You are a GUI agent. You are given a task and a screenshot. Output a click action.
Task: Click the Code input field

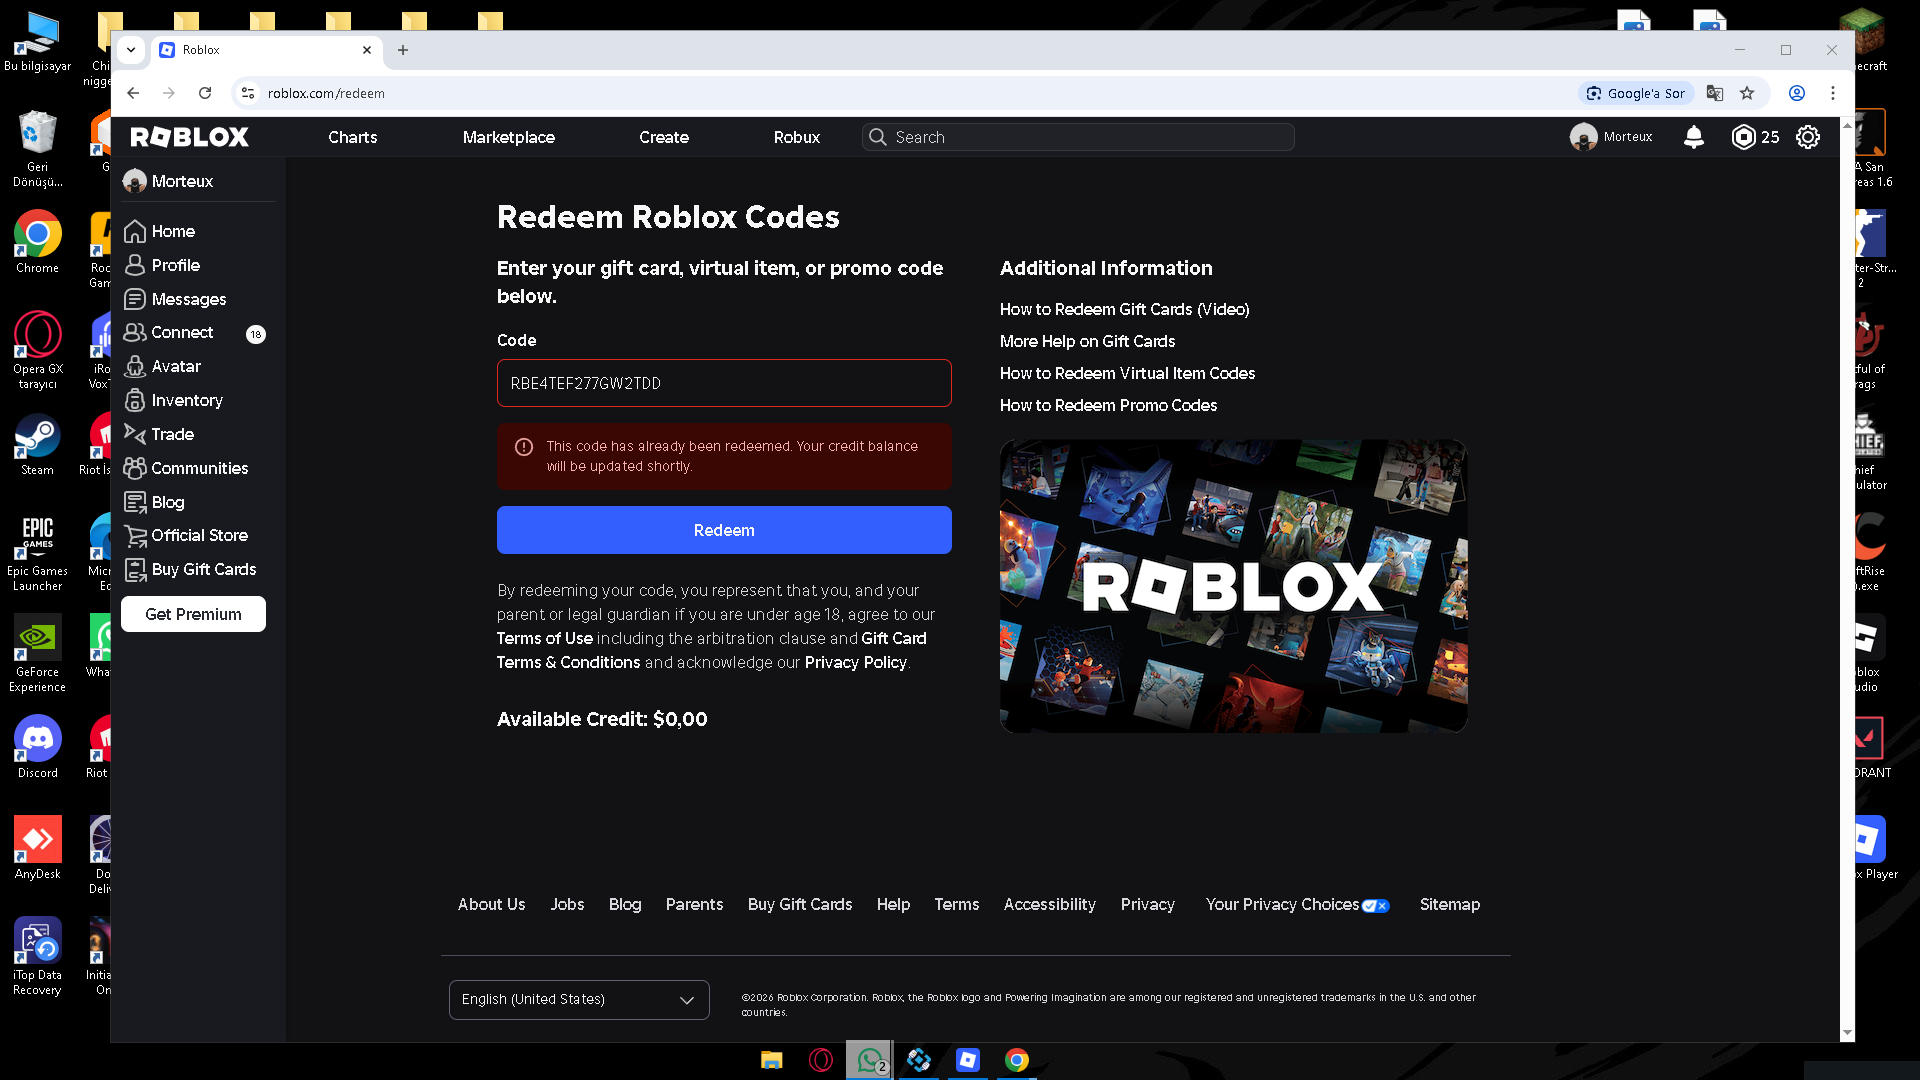coord(724,383)
